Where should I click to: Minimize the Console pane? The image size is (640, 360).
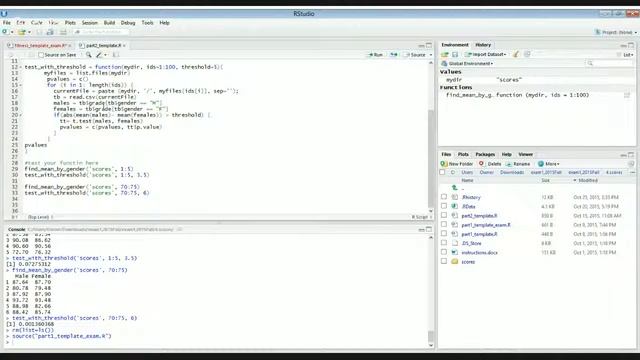click(x=421, y=230)
